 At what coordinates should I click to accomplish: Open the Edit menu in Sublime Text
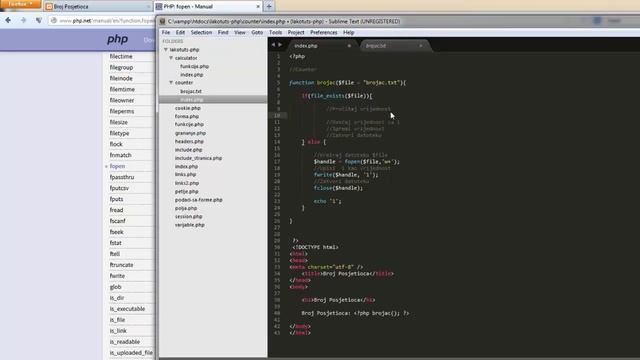tap(180, 32)
